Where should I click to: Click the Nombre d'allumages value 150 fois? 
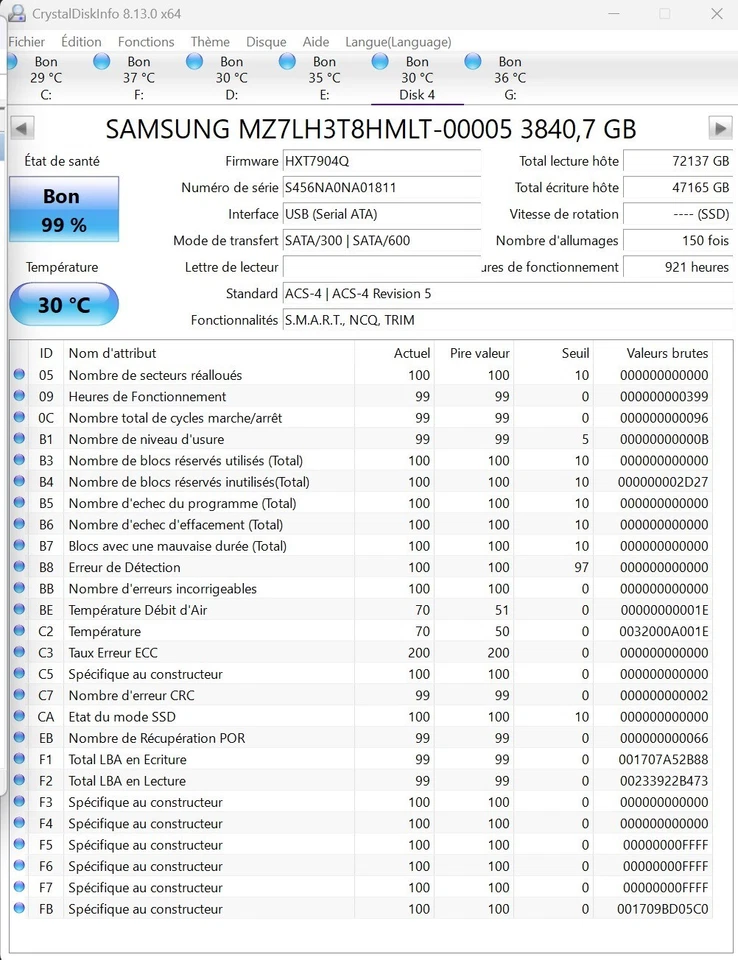(678, 240)
